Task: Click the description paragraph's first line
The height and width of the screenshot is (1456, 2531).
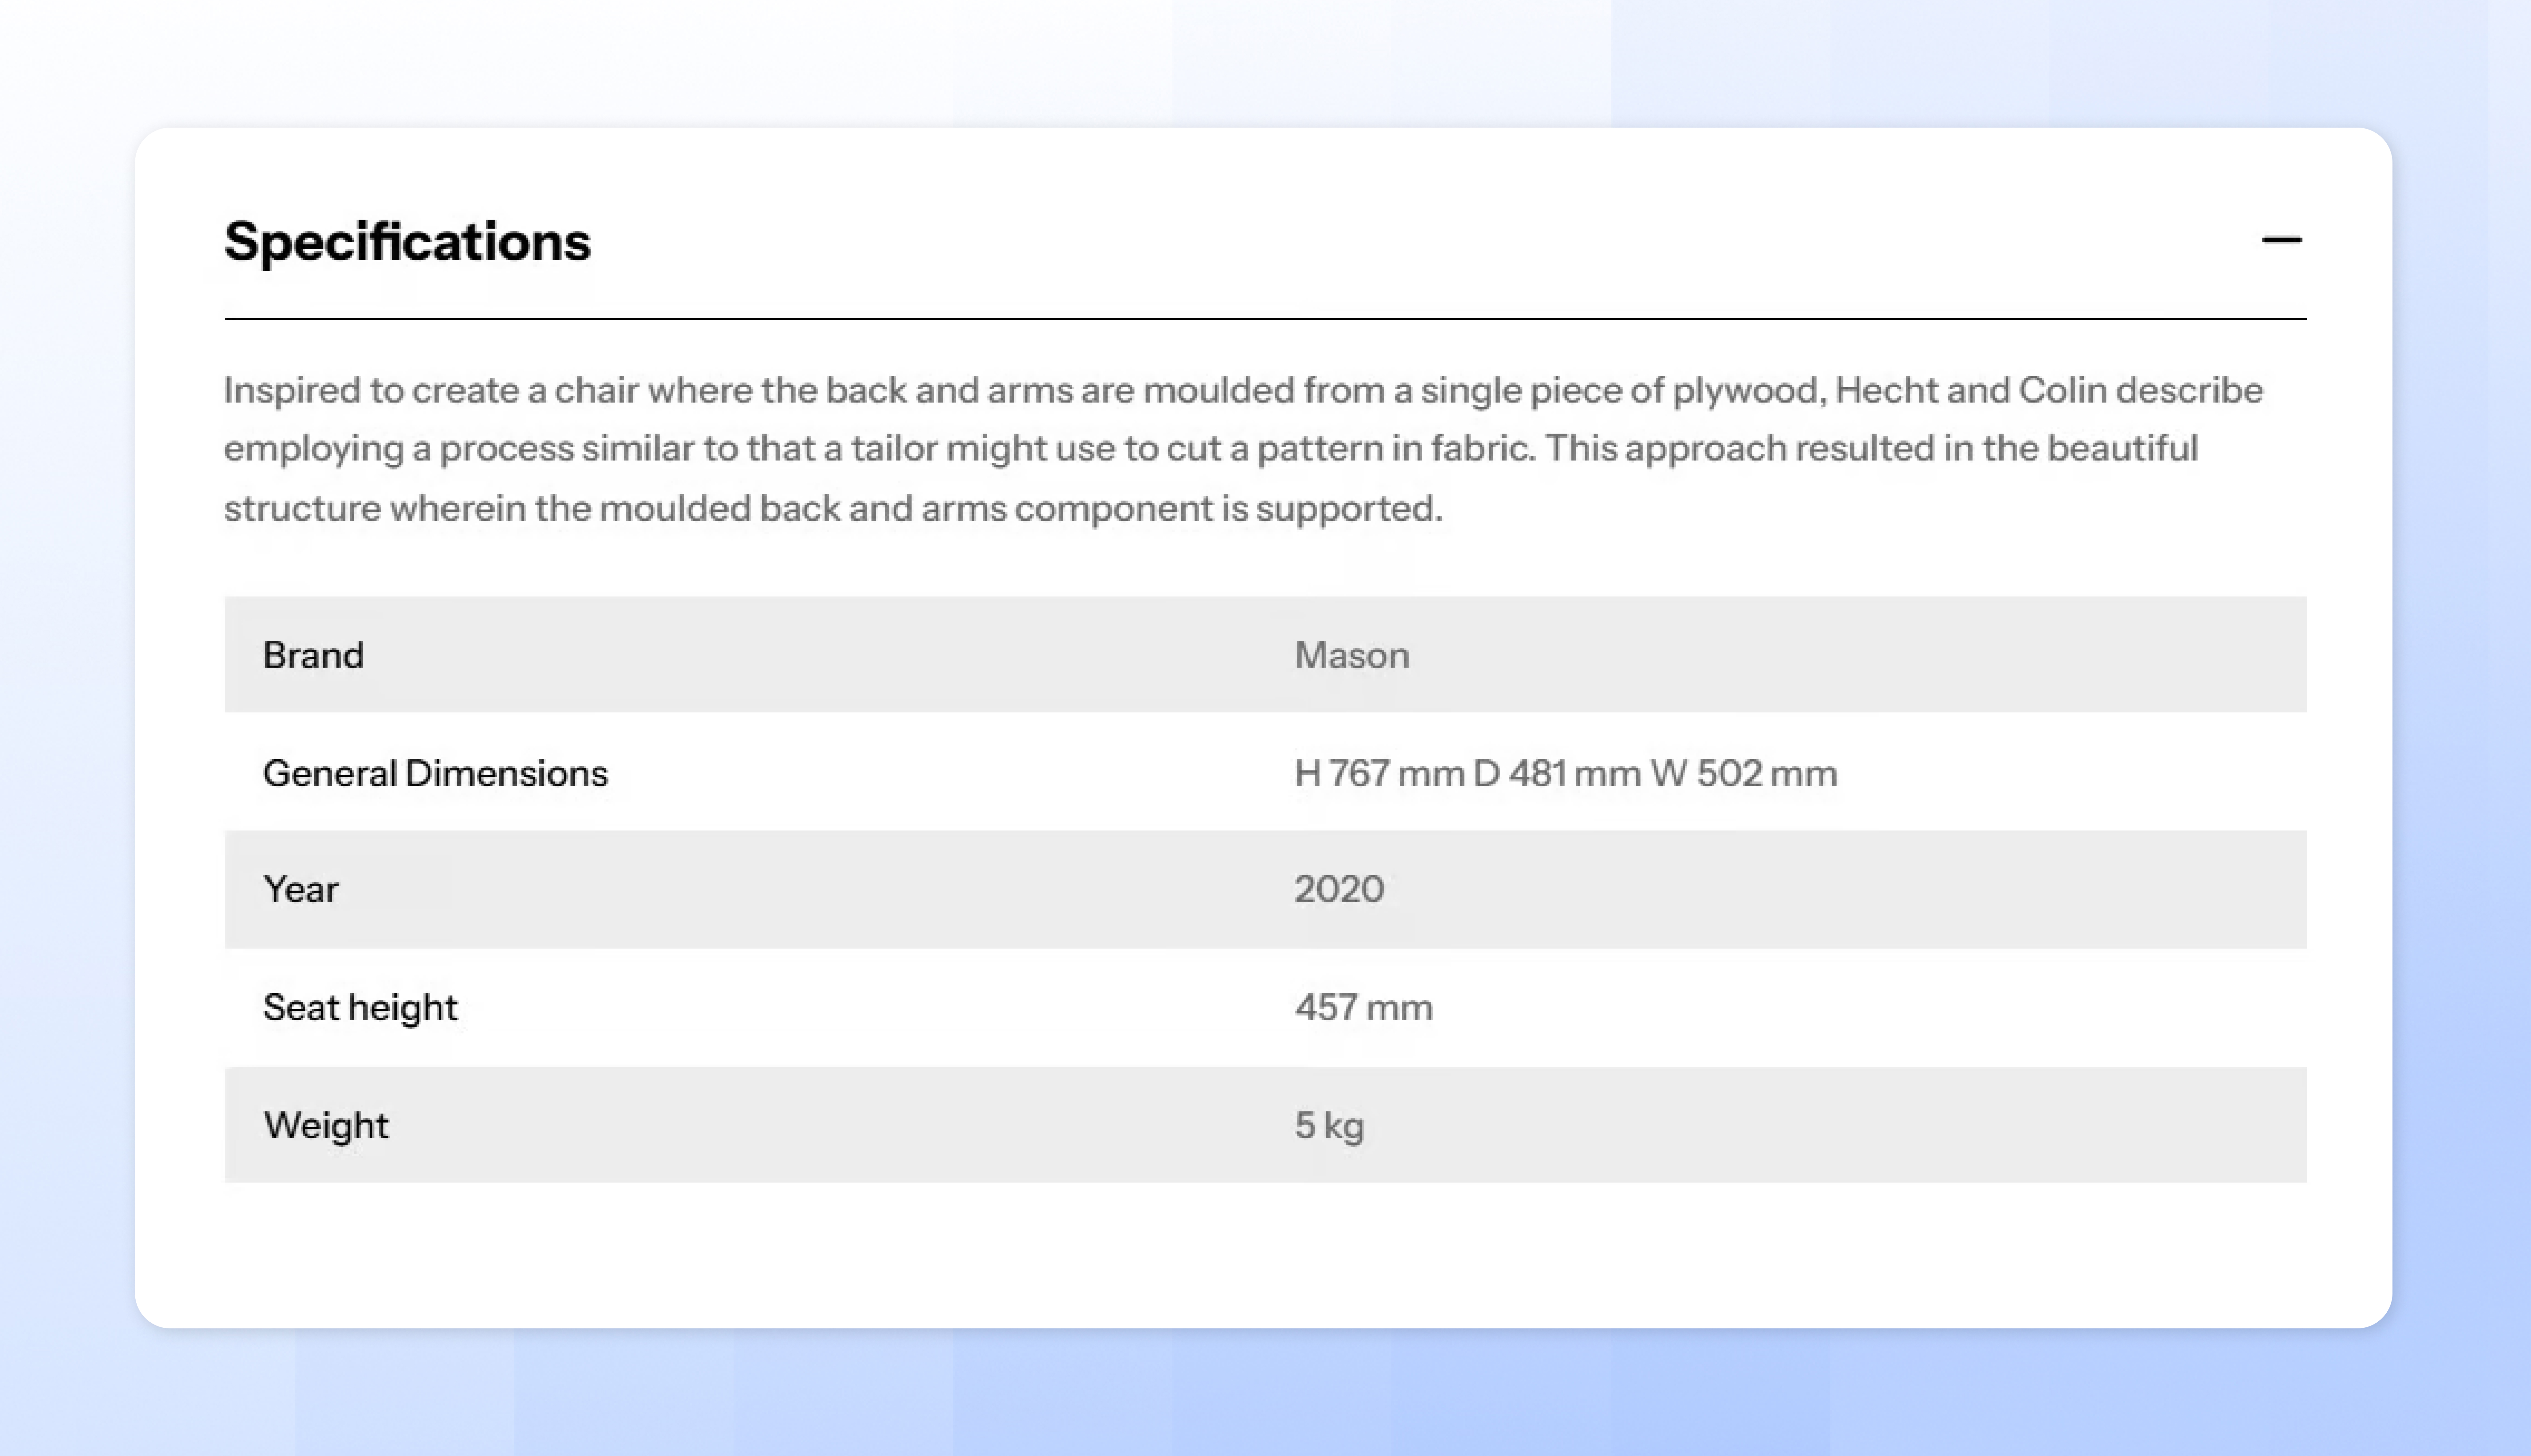Action: [1243, 390]
